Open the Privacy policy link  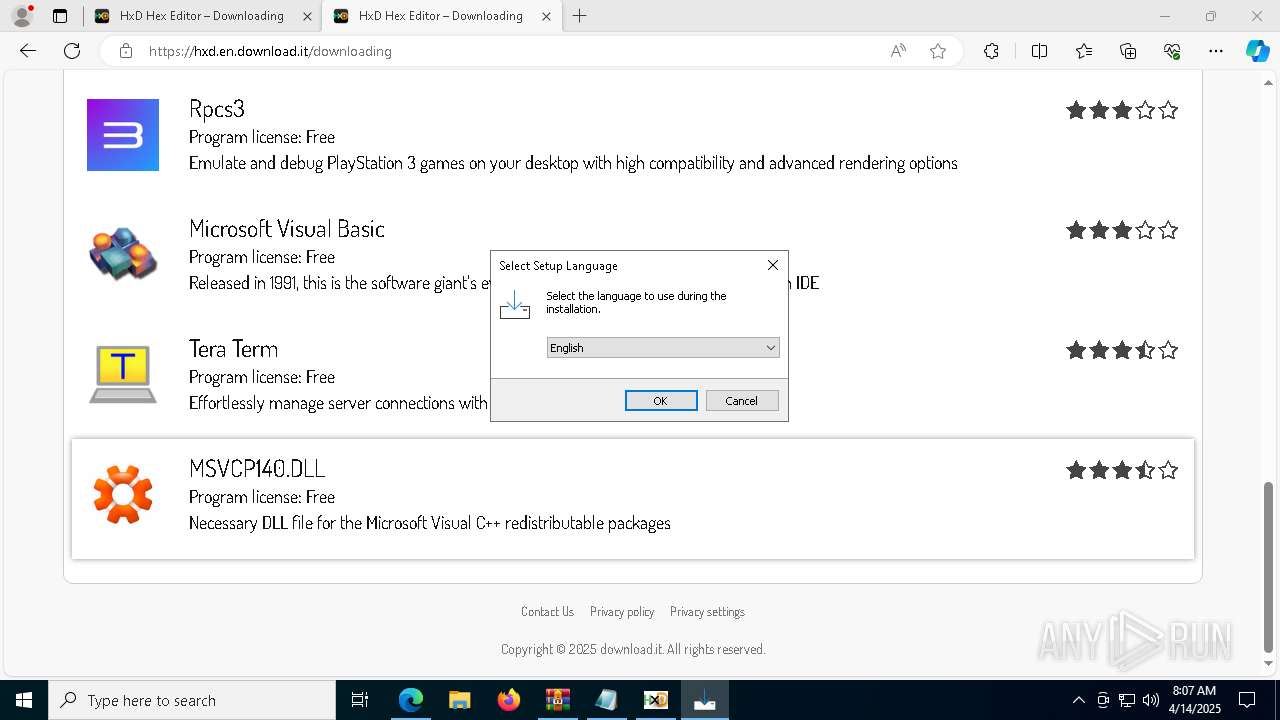pos(622,612)
